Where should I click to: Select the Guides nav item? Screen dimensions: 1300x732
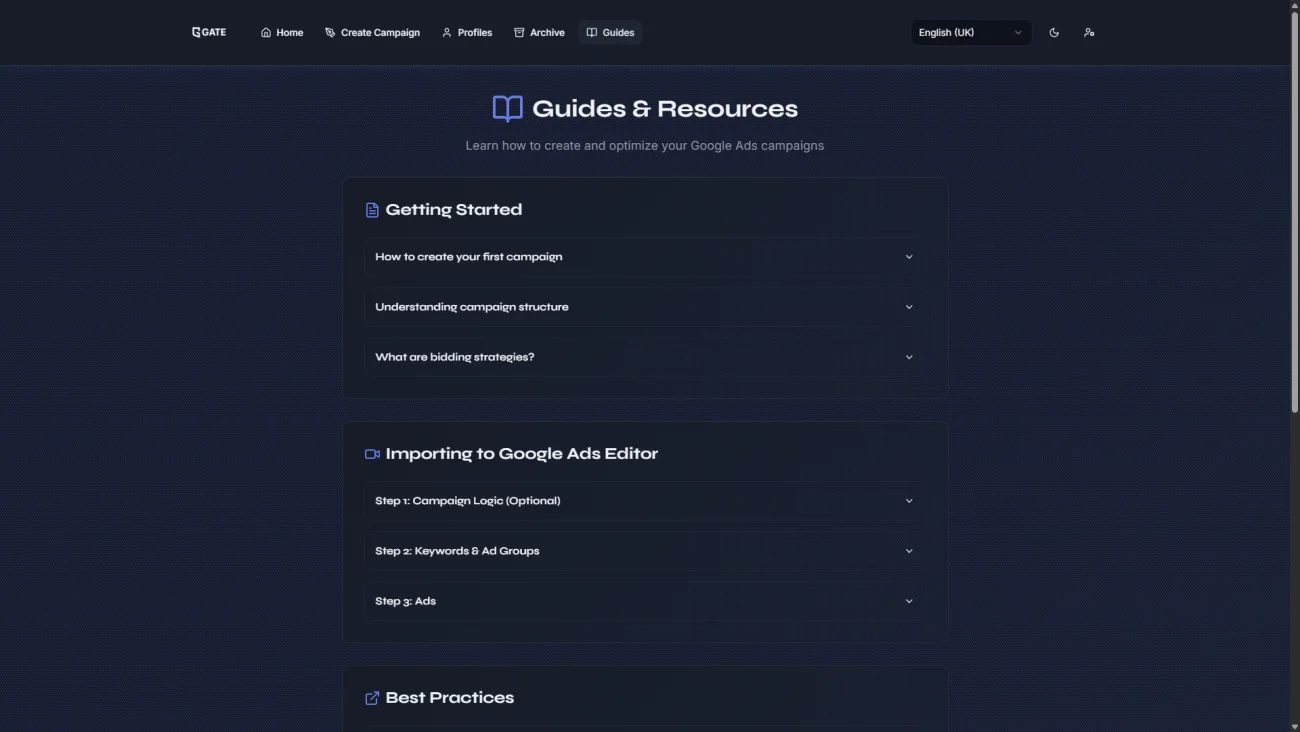tap(610, 33)
